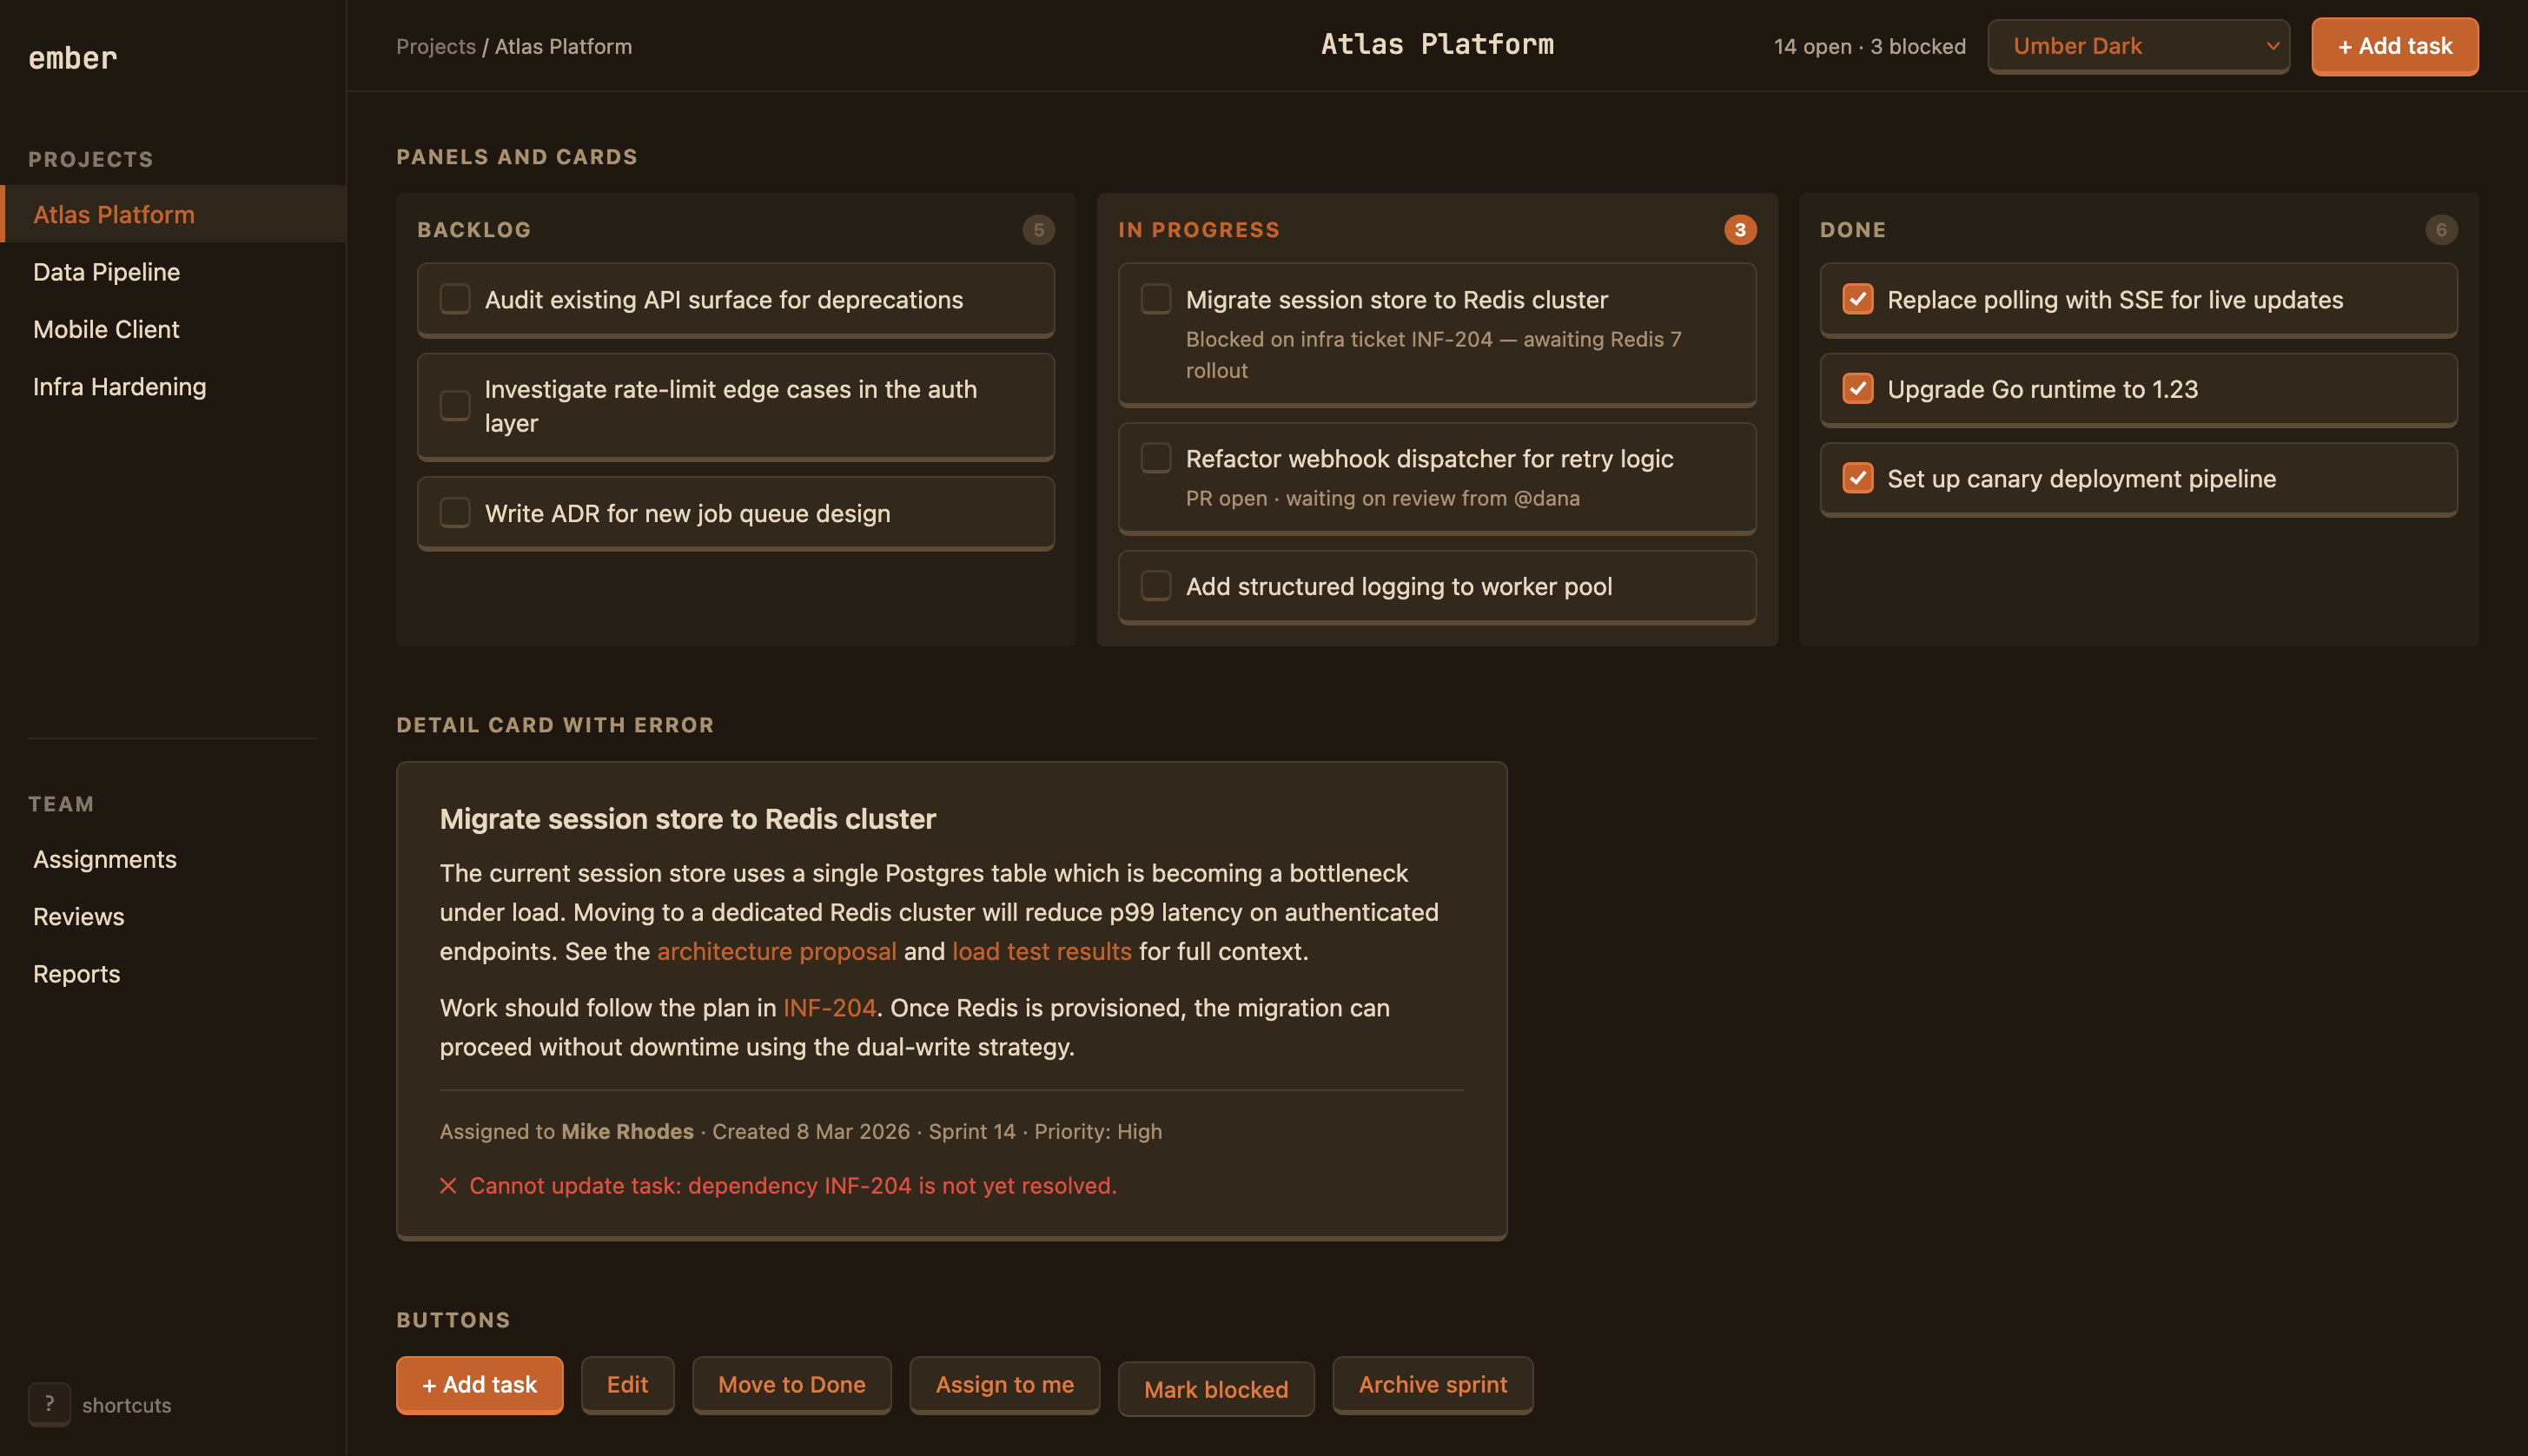This screenshot has width=2528, height=1456.
Task: Uncheck Upgrade Go runtime to 1.23
Action: point(1857,388)
